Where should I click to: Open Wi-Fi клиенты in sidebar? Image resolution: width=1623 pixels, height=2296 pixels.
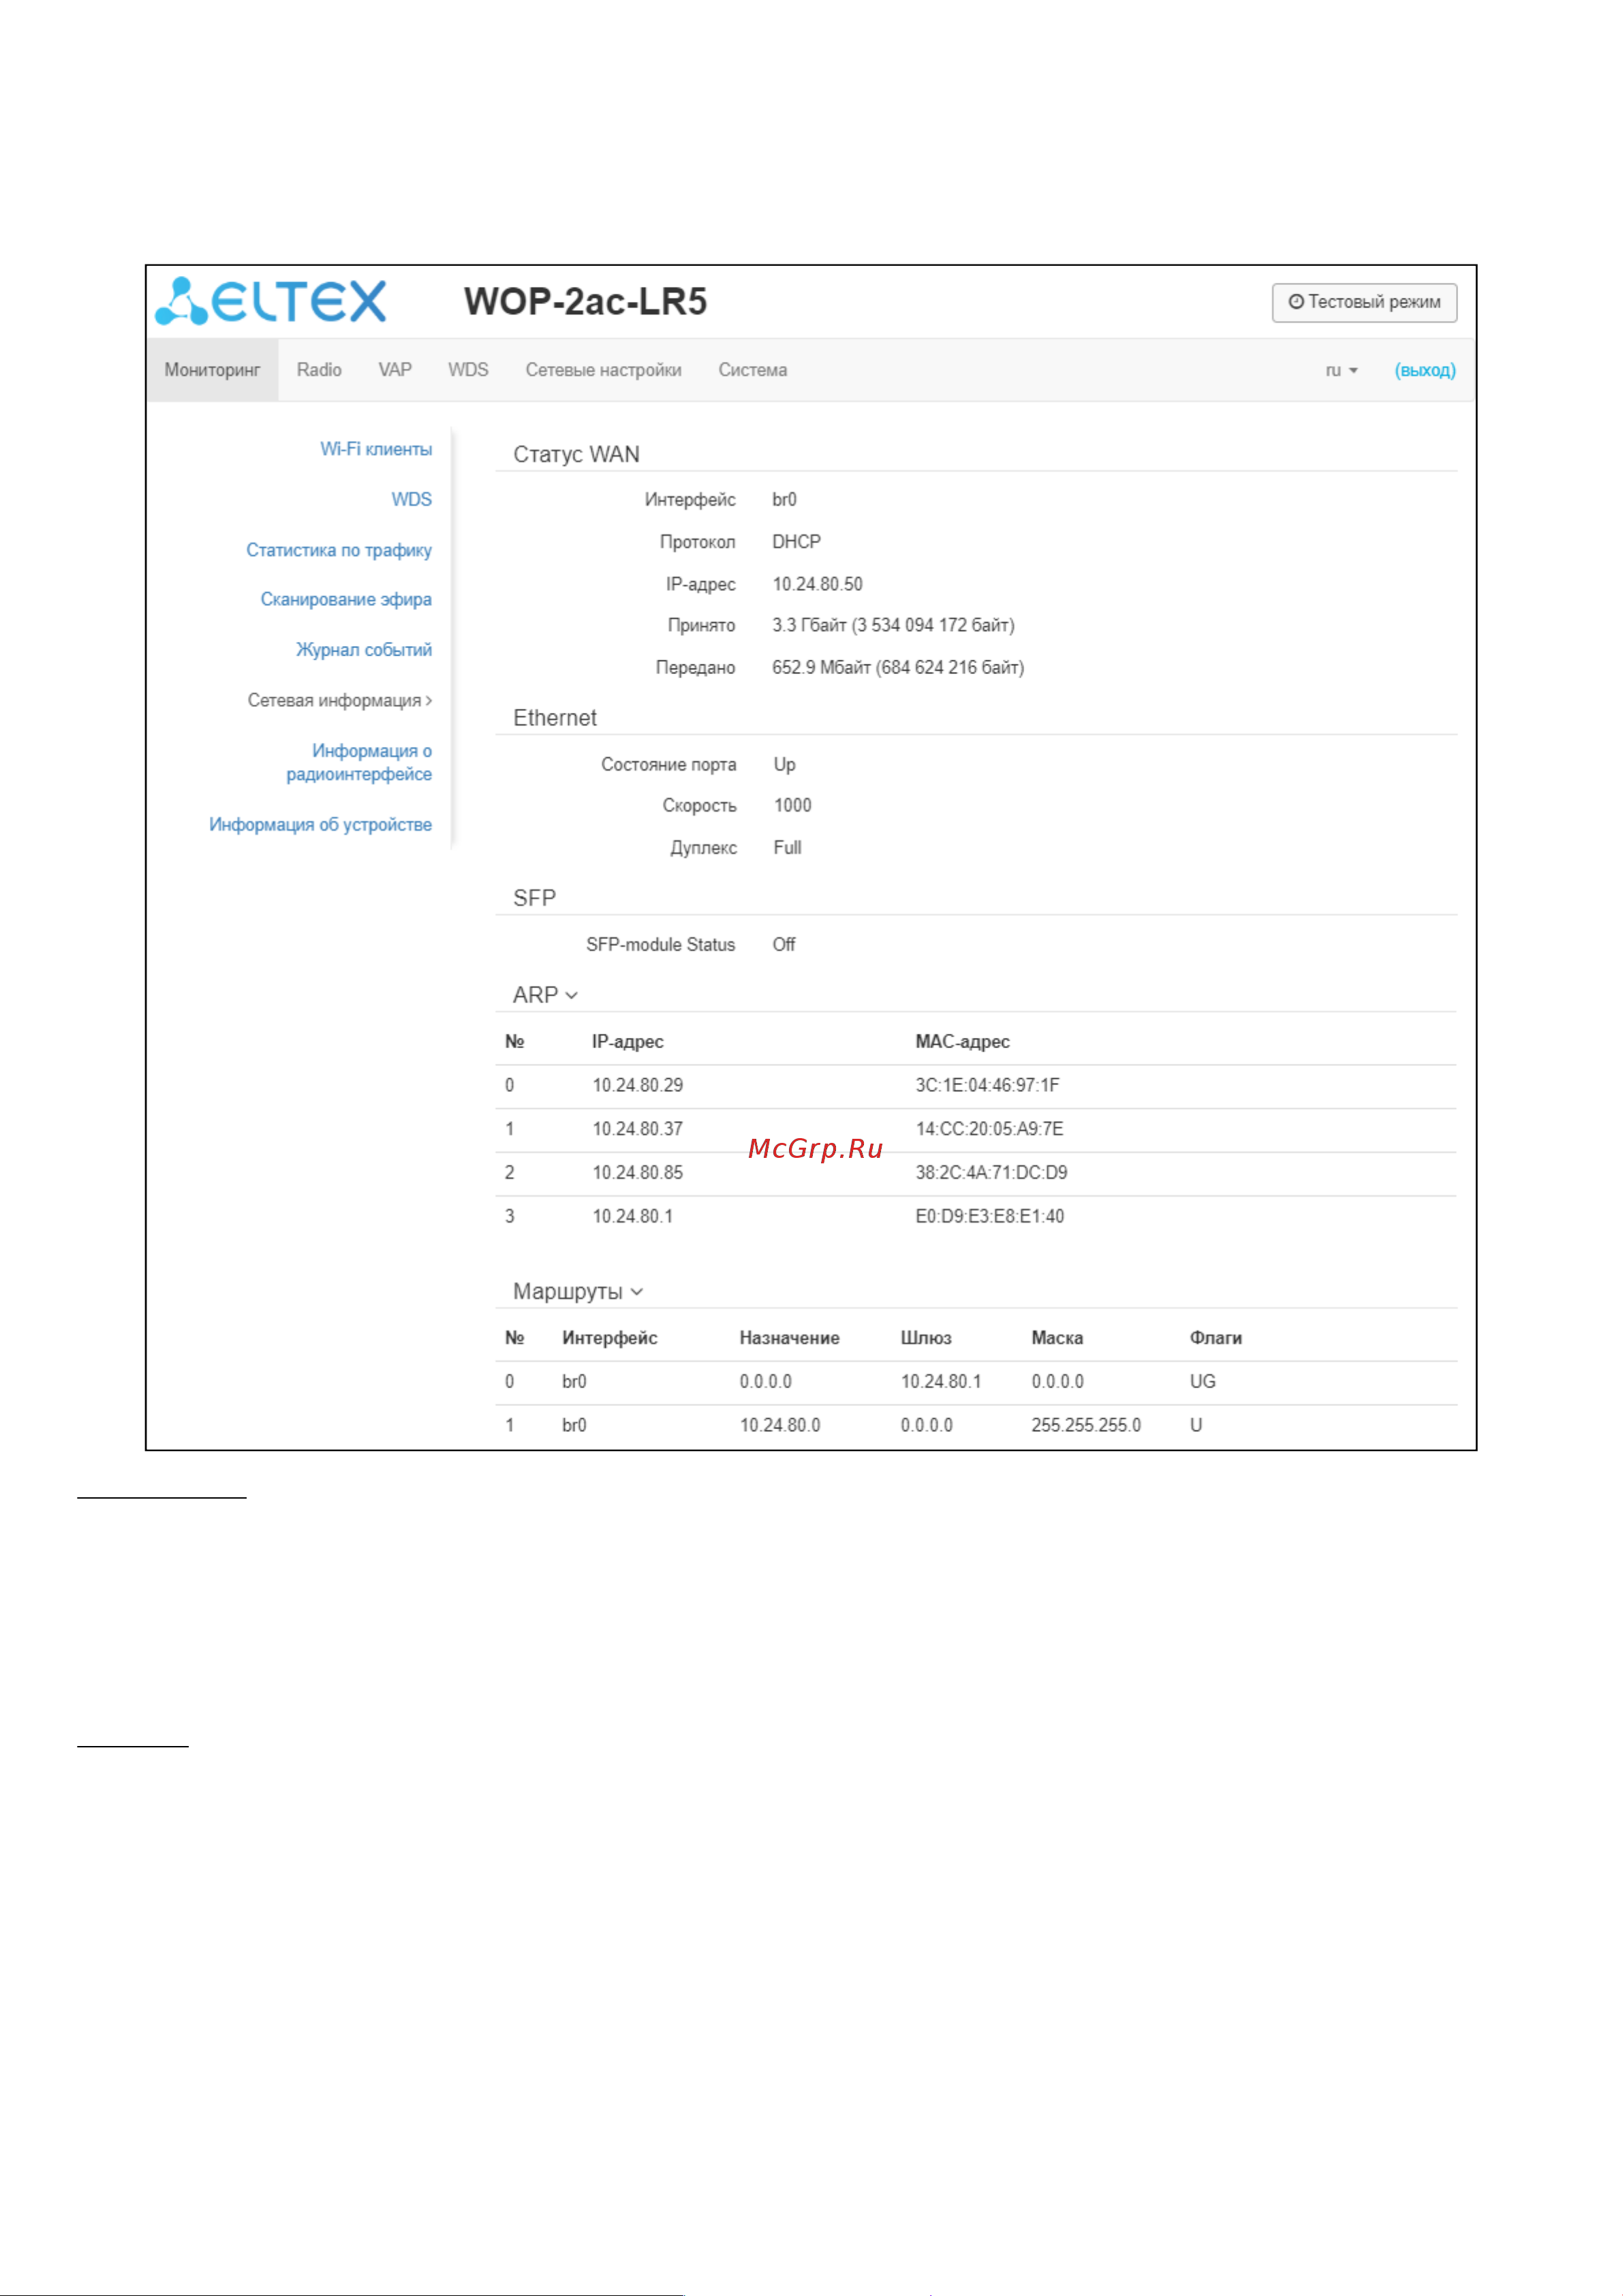[376, 449]
